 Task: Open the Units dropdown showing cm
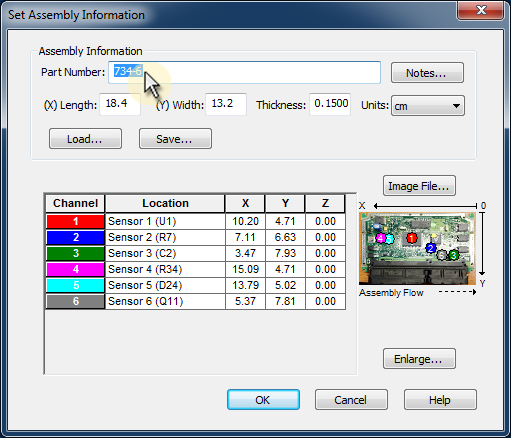(x=428, y=106)
